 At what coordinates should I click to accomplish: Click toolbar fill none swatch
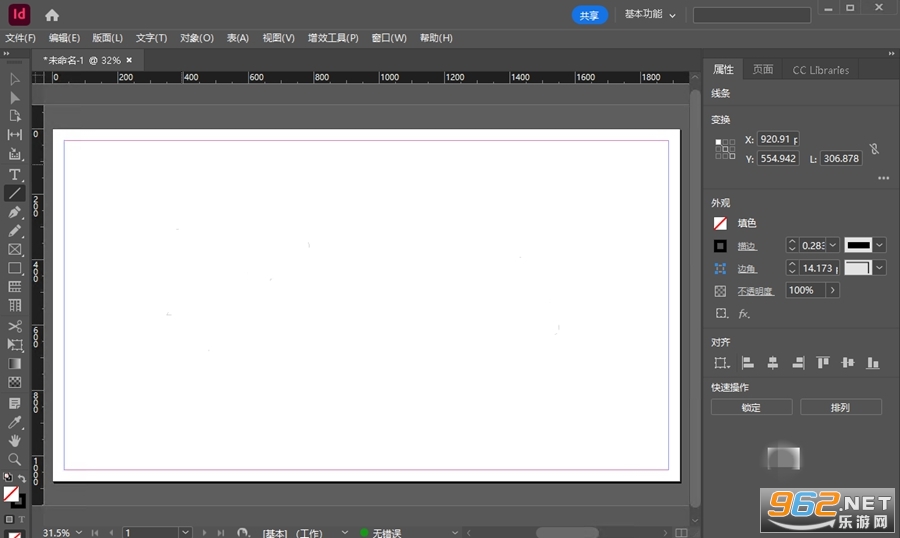[10, 494]
